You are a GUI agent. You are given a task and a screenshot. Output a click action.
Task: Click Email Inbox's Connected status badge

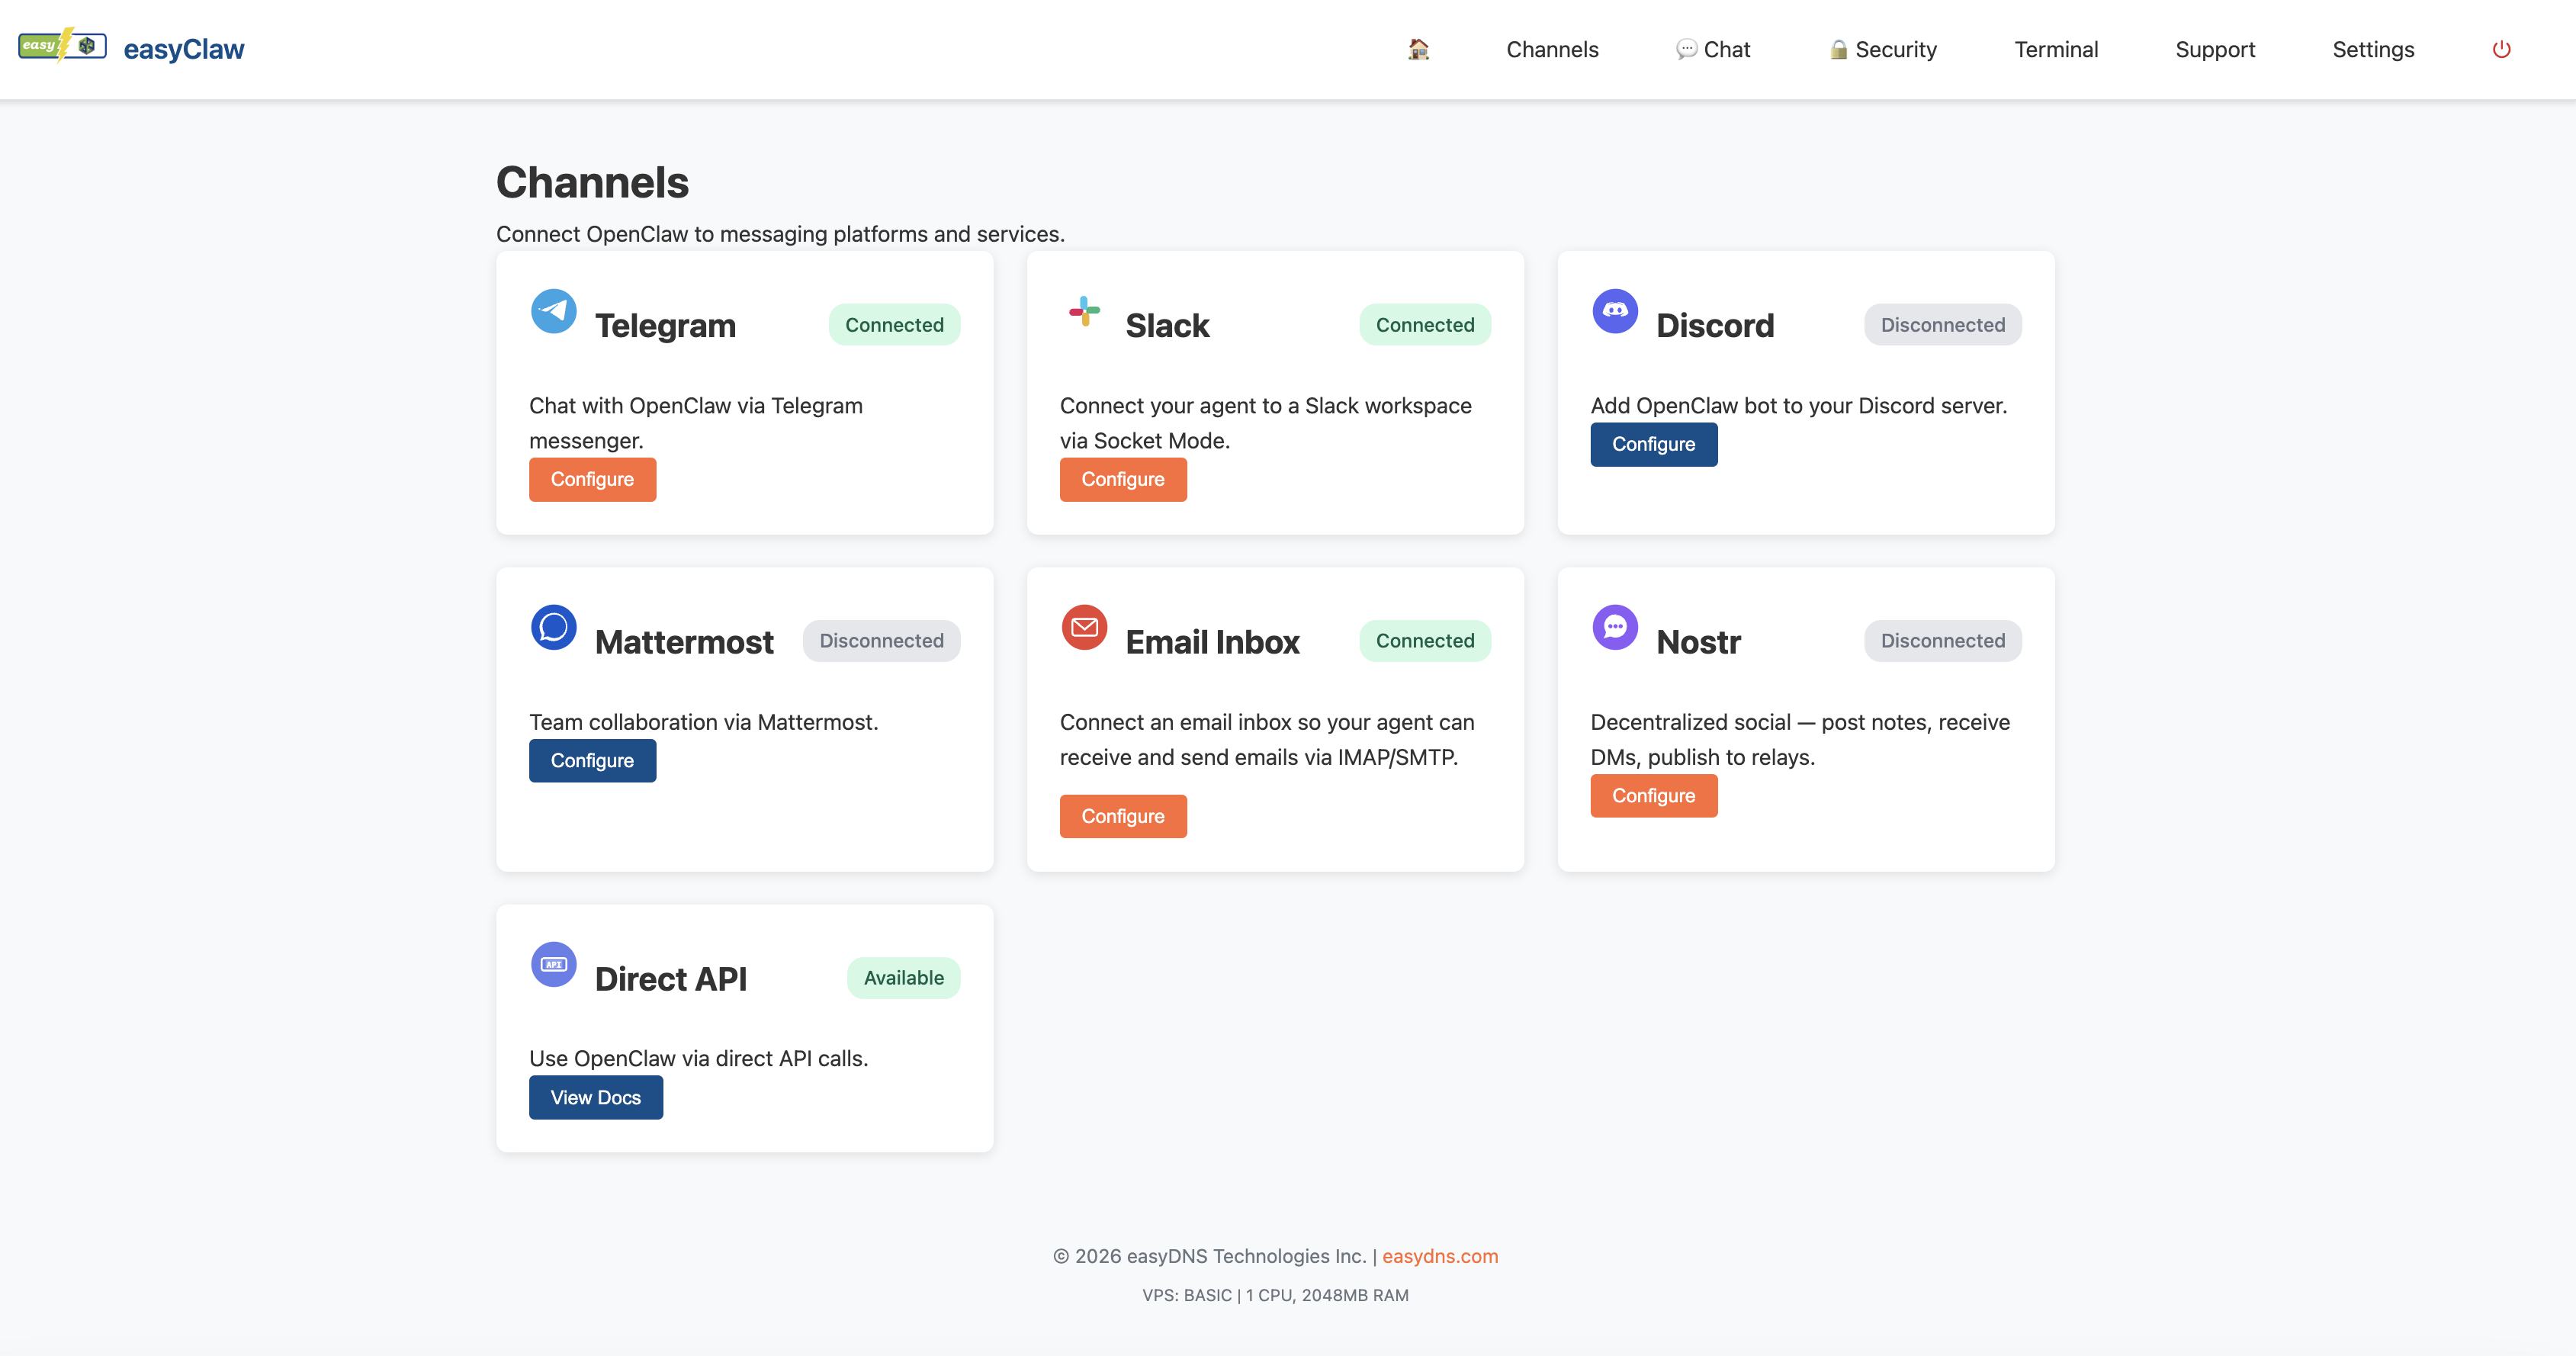point(1425,641)
